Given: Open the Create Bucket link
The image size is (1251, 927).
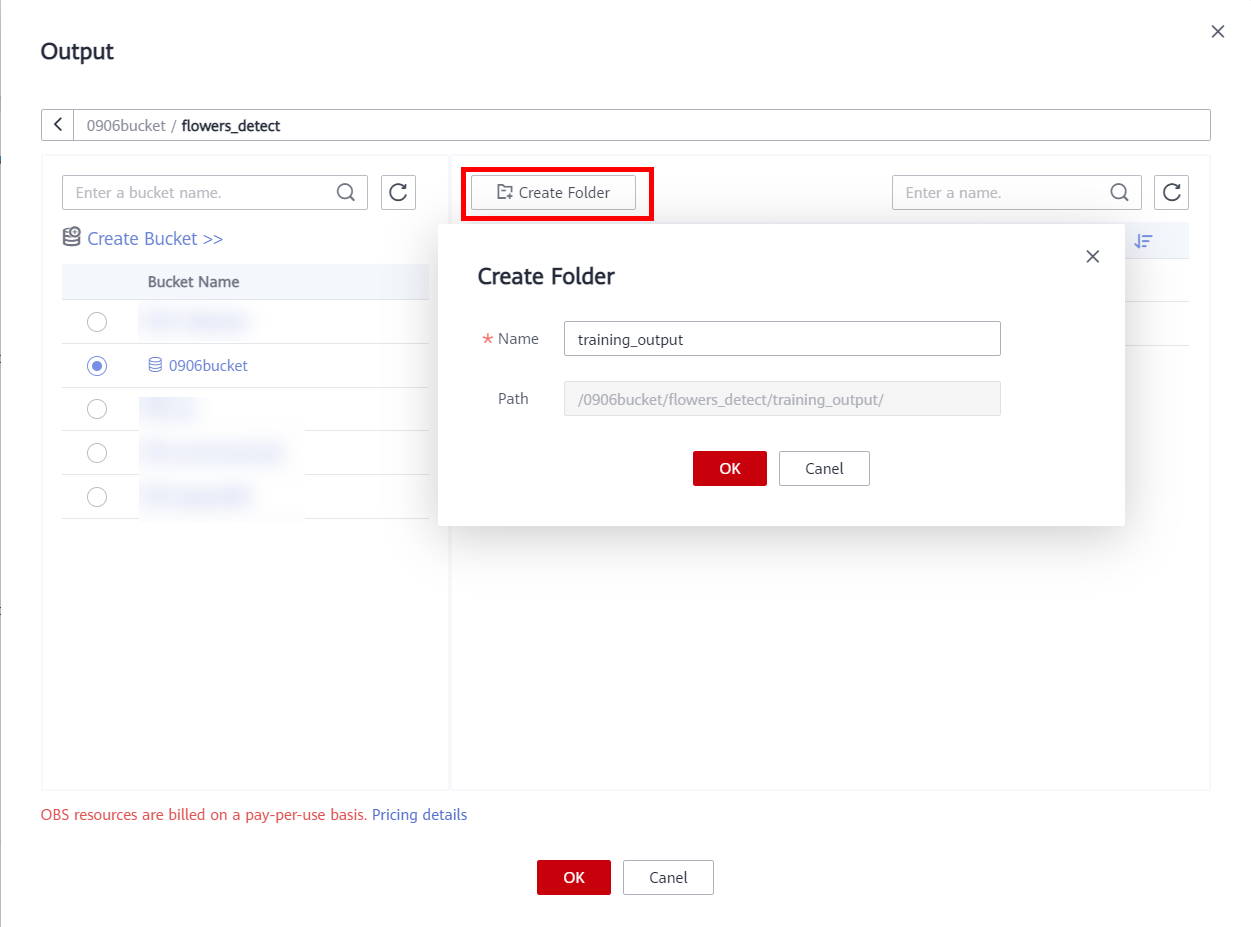Looking at the screenshot, I should coord(154,239).
